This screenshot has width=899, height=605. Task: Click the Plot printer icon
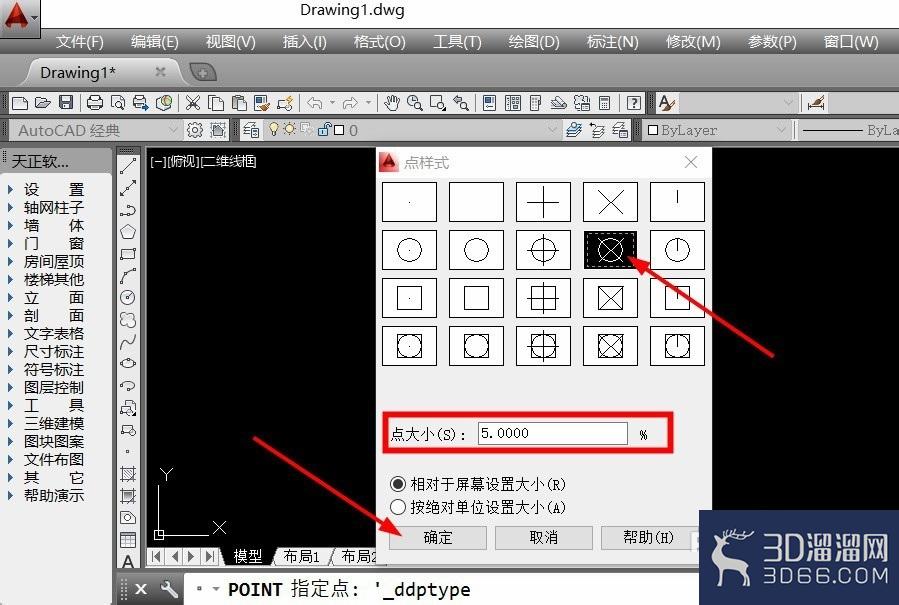[95, 103]
